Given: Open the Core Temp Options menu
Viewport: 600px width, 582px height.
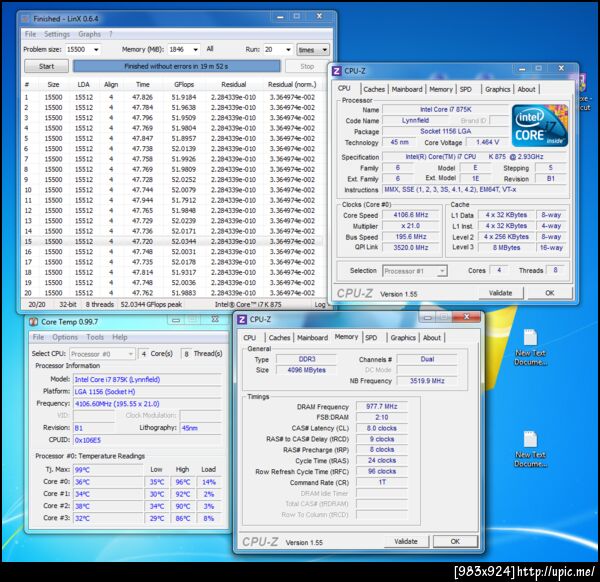Looking at the screenshot, I should pos(65,337).
